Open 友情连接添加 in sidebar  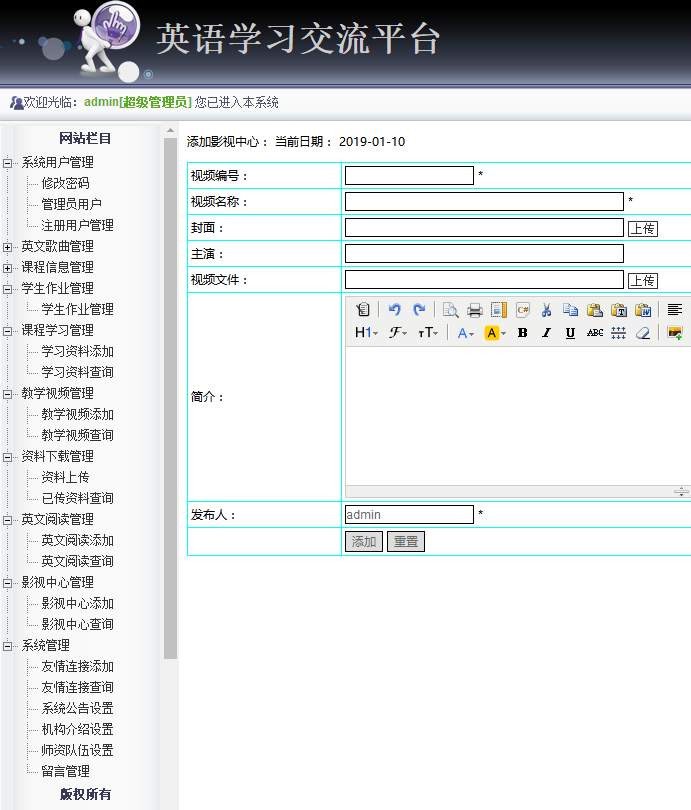[x=77, y=666]
